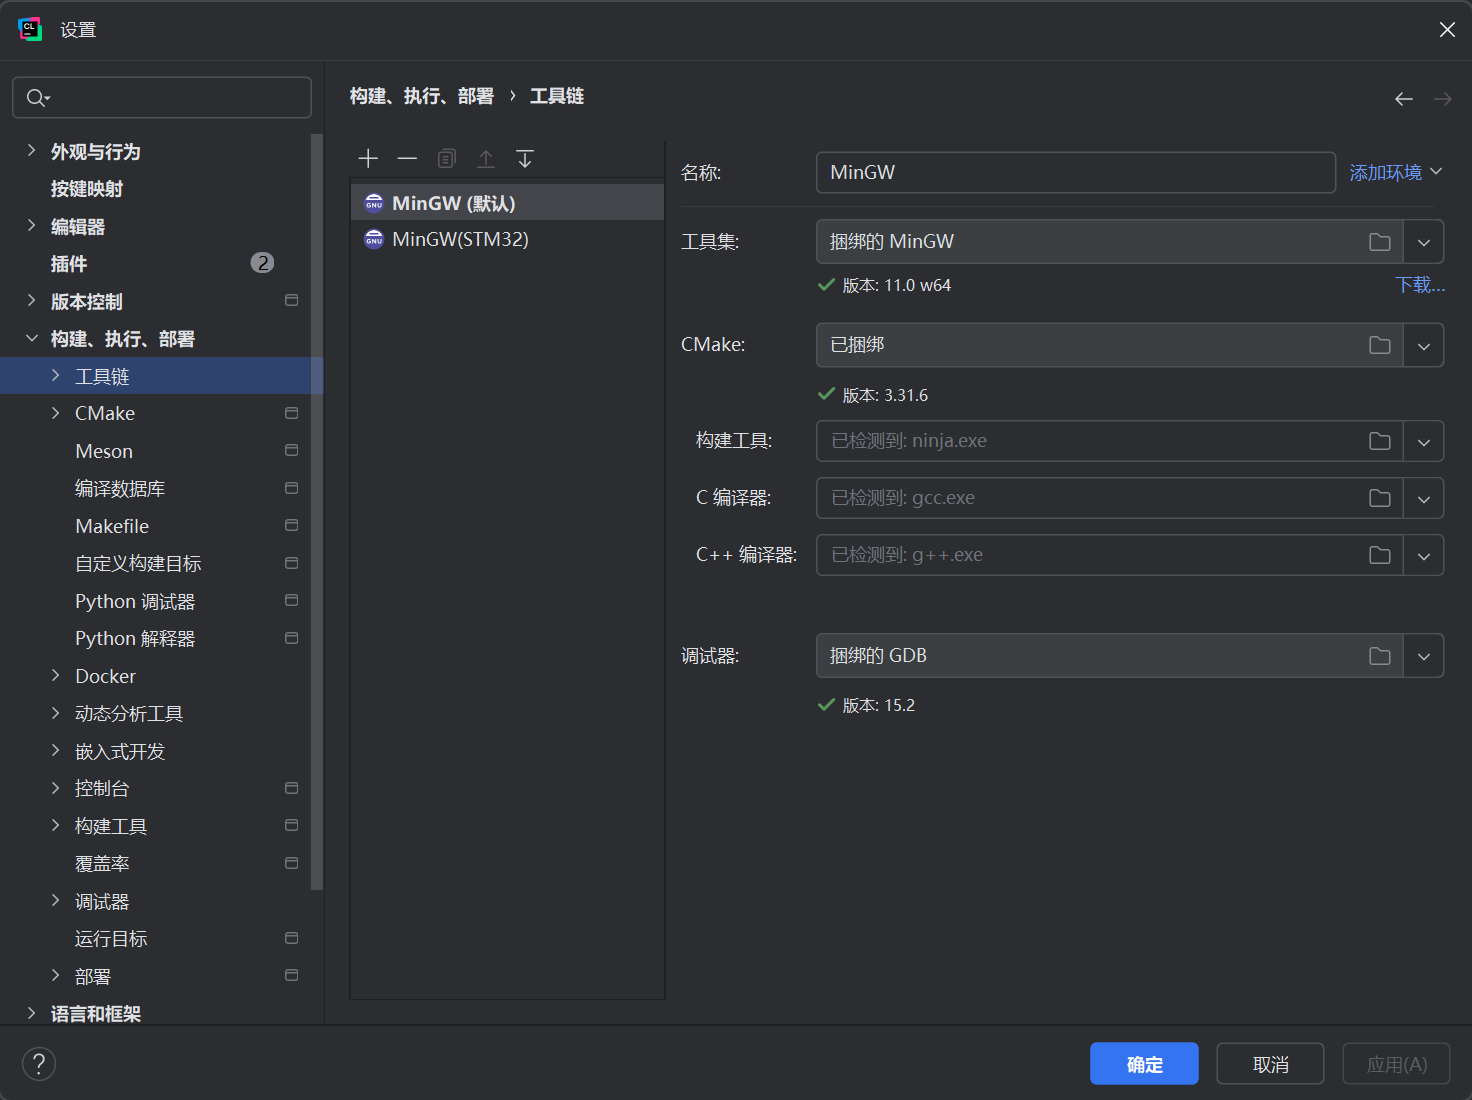Move toolchain down in the list
Image resolution: width=1472 pixels, height=1100 pixels.
tap(525, 159)
